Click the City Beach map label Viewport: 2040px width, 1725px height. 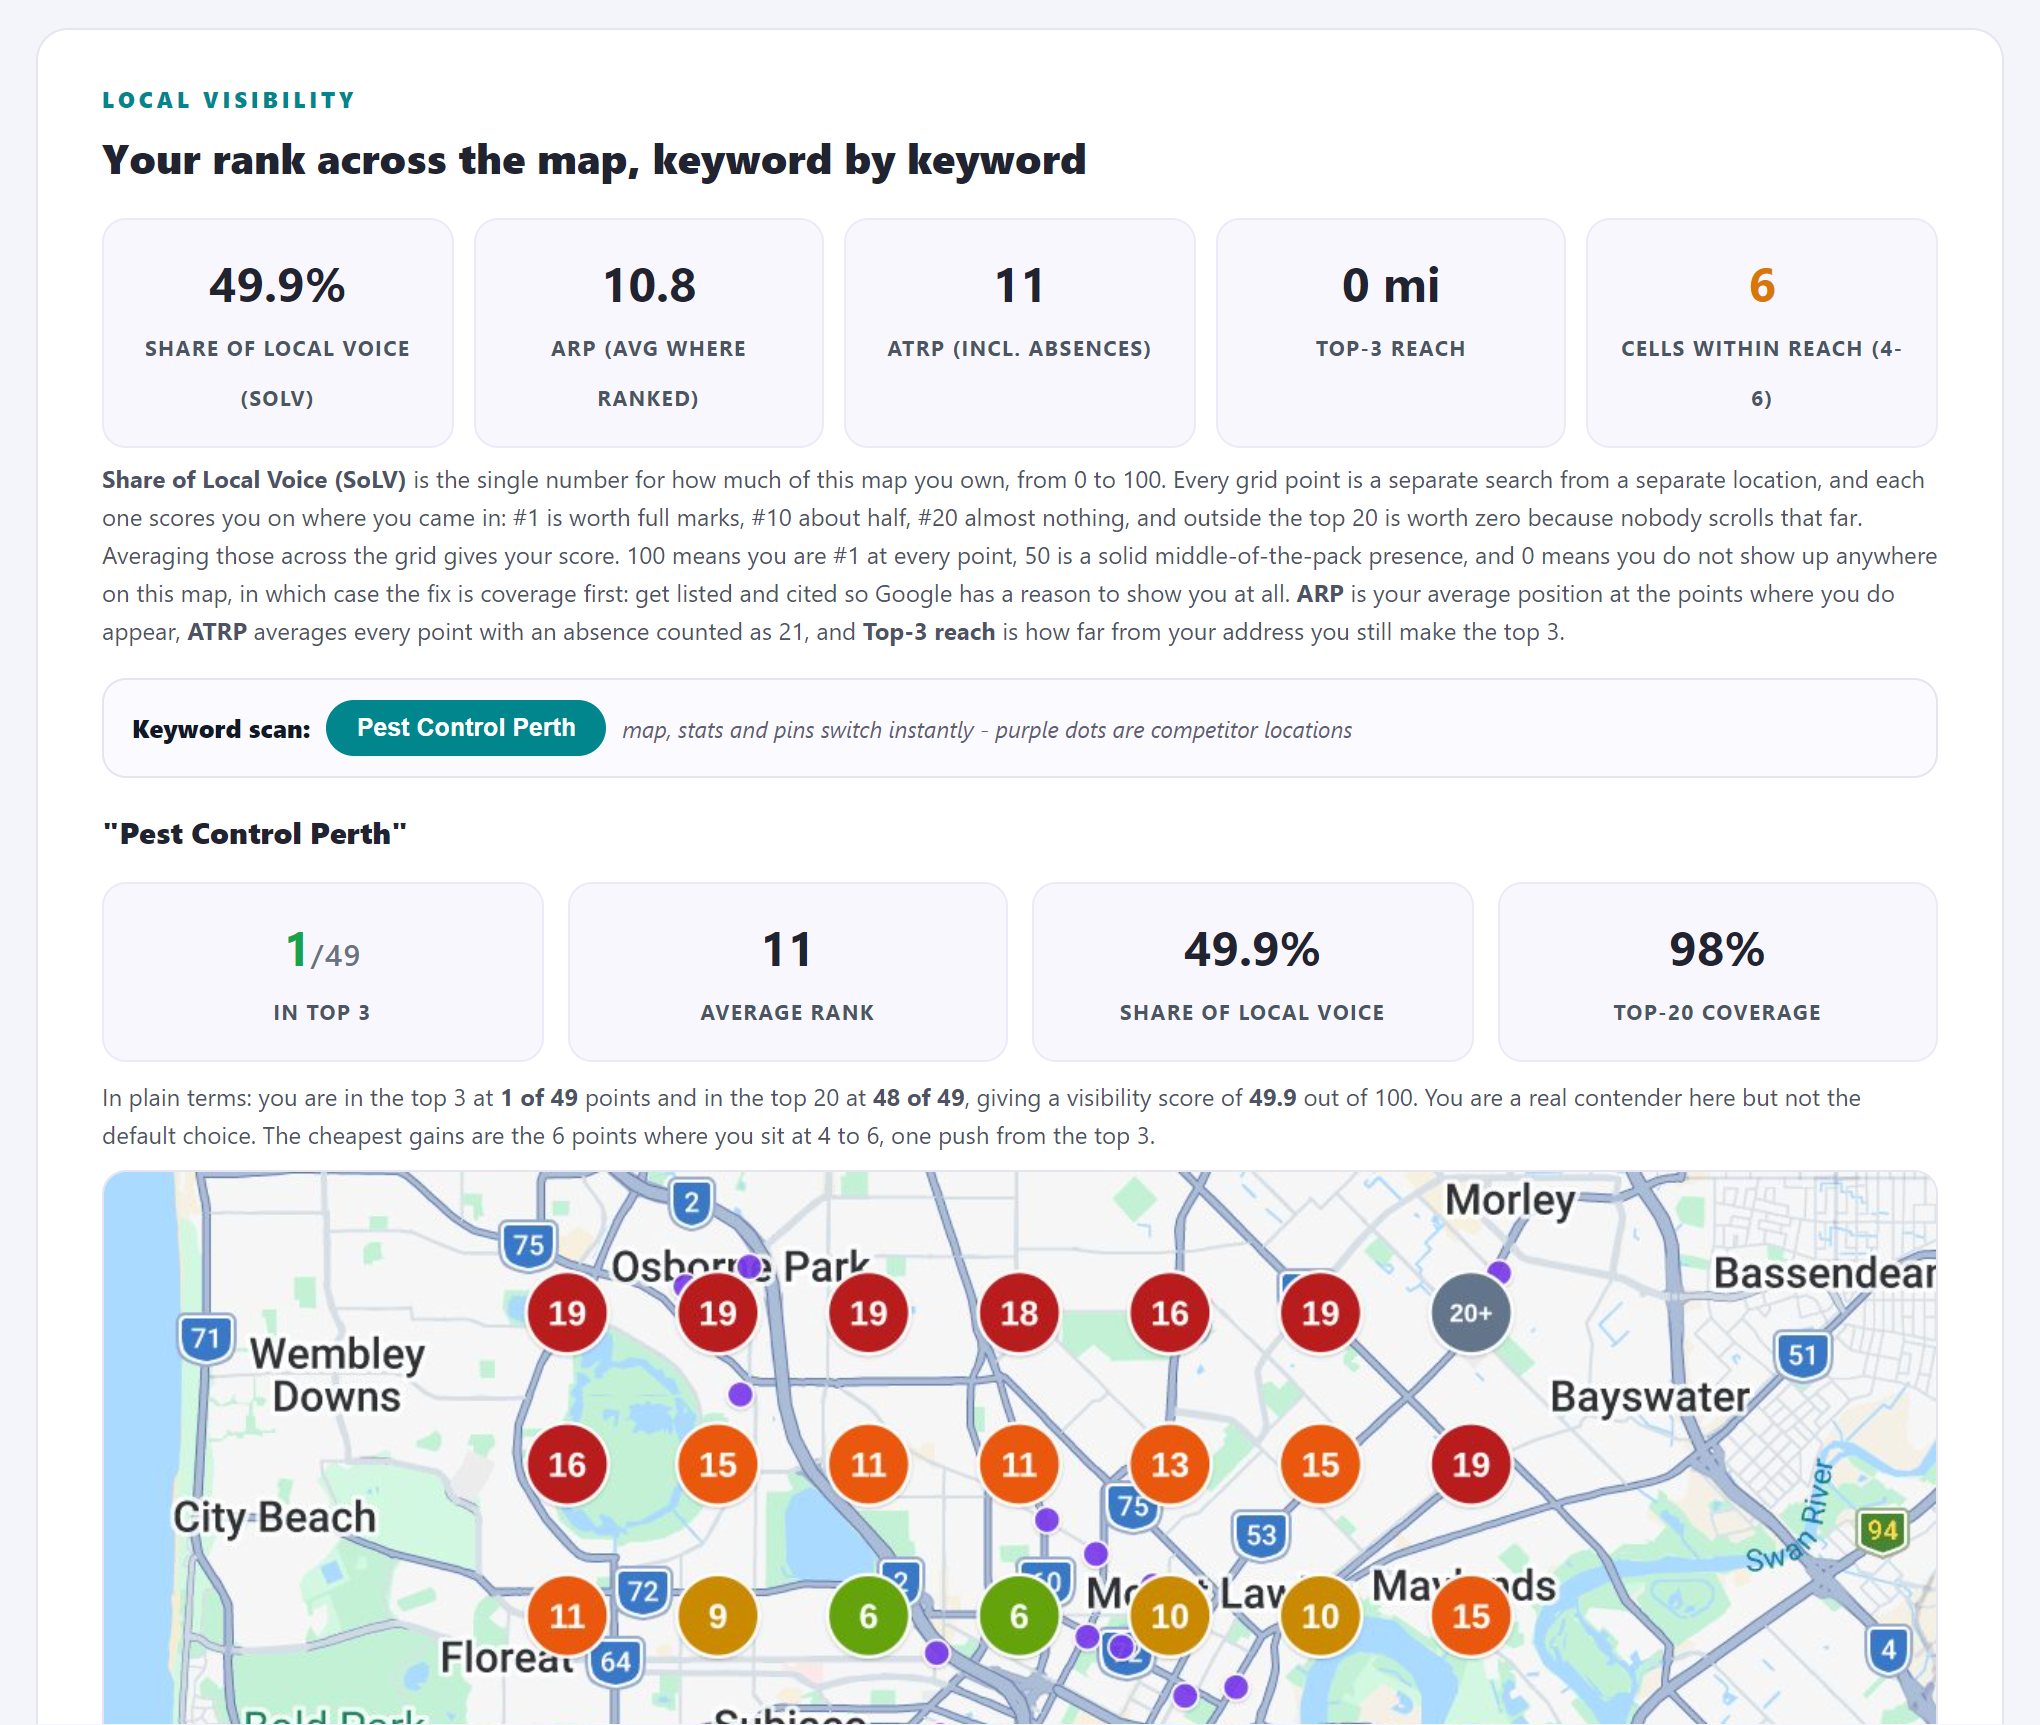[x=275, y=1519]
